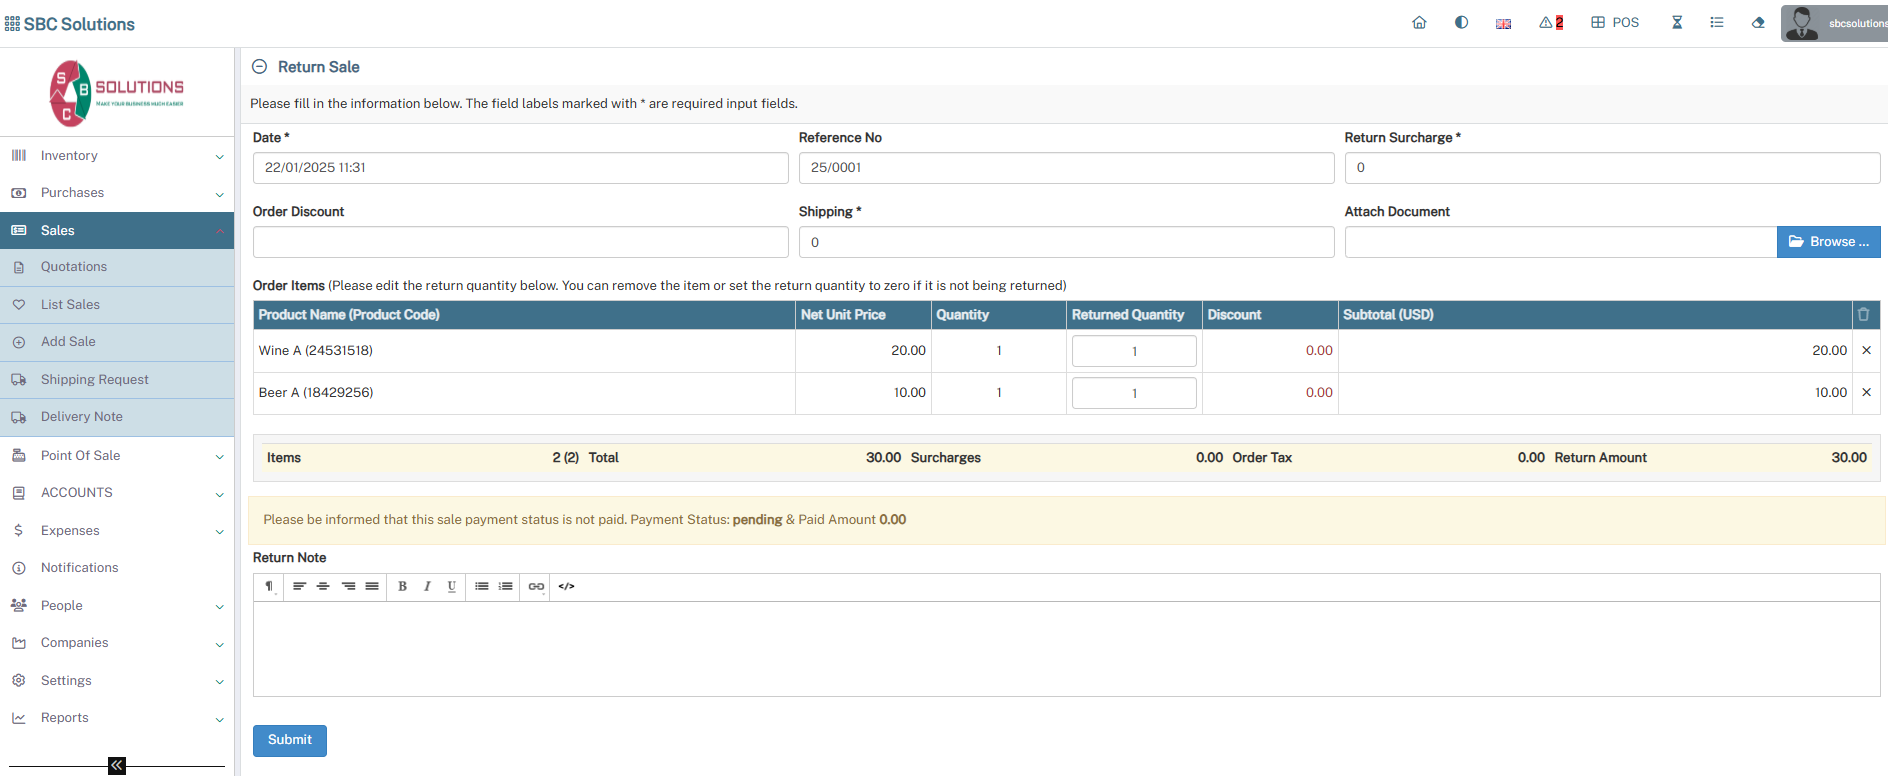Toggle bold formatting in Return Note
The image size is (1888, 776).
tap(402, 587)
